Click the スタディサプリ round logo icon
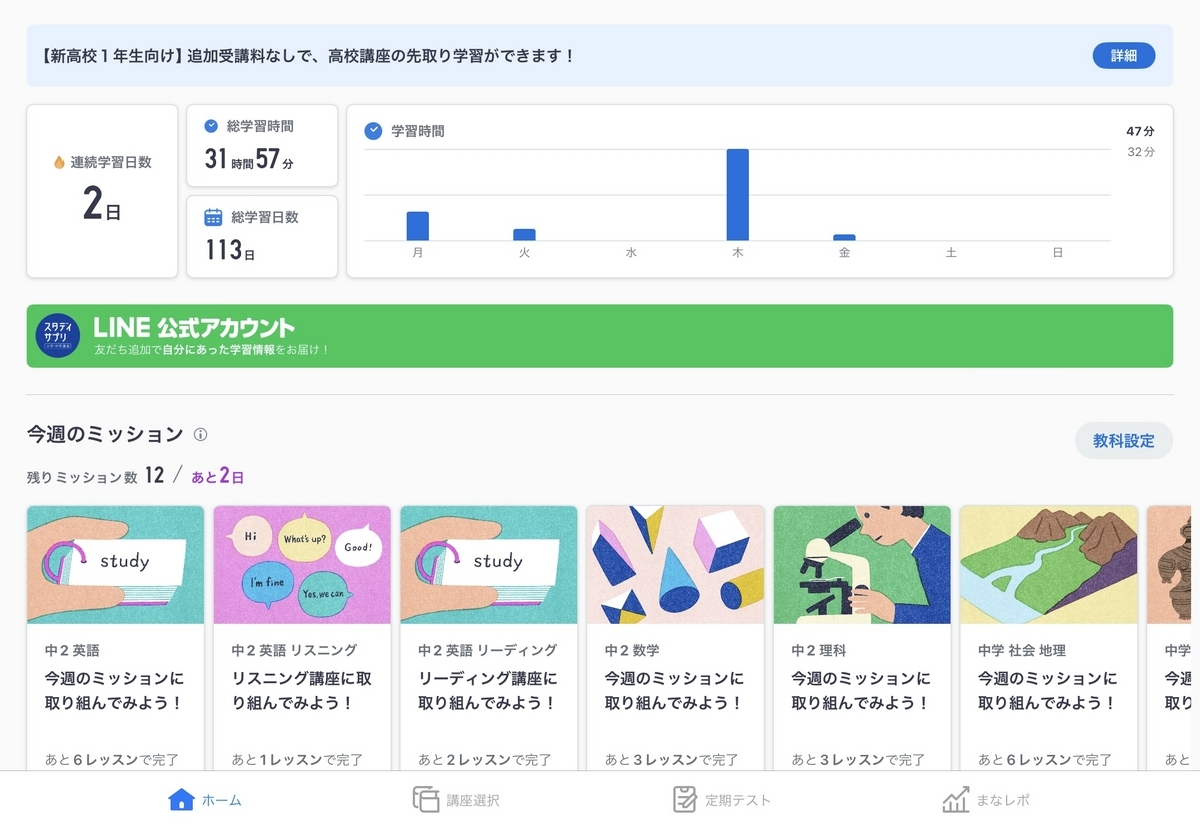Screen dimensions: 1200x826 tap(58, 336)
